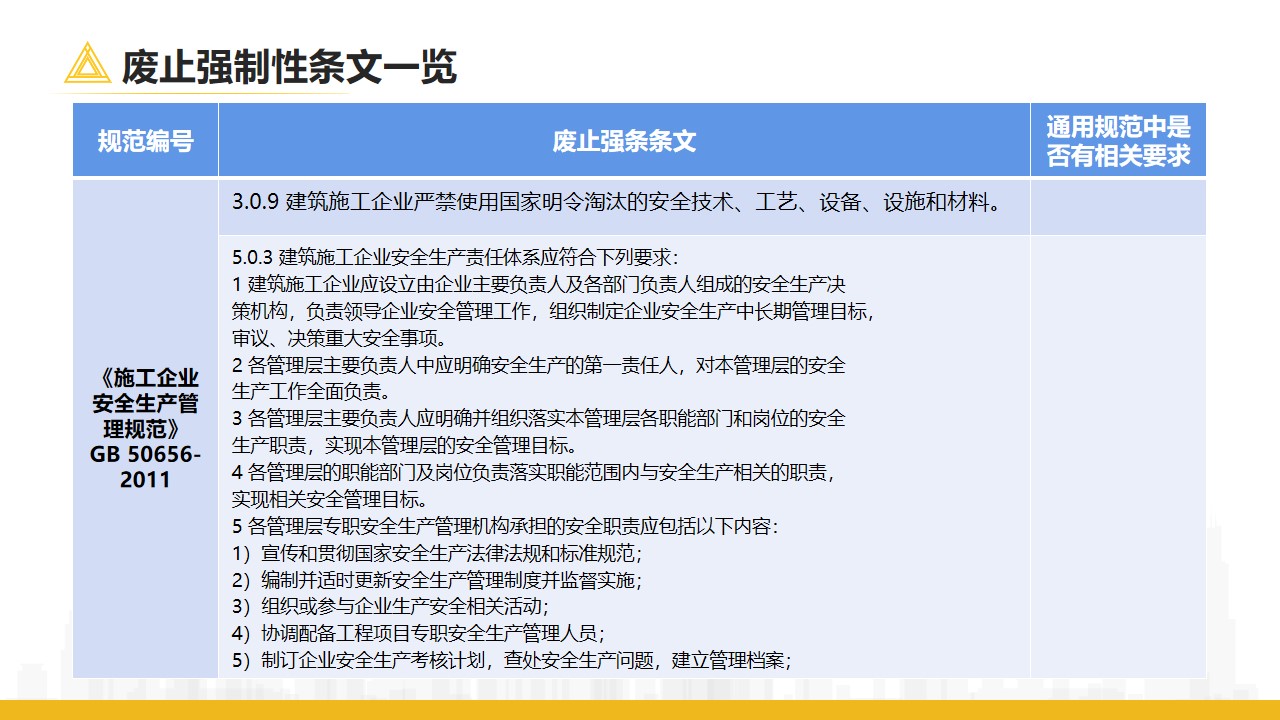The height and width of the screenshot is (720, 1280).
Task: Click the yellow triangle logo icon
Action: pos(87,63)
